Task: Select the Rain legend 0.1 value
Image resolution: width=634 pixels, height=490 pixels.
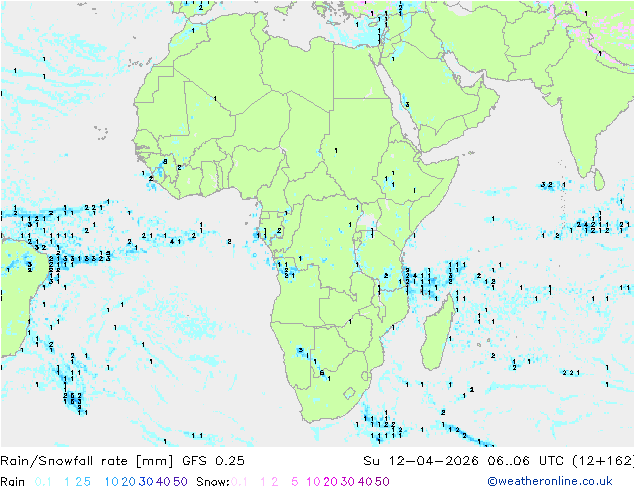Action: [43, 482]
